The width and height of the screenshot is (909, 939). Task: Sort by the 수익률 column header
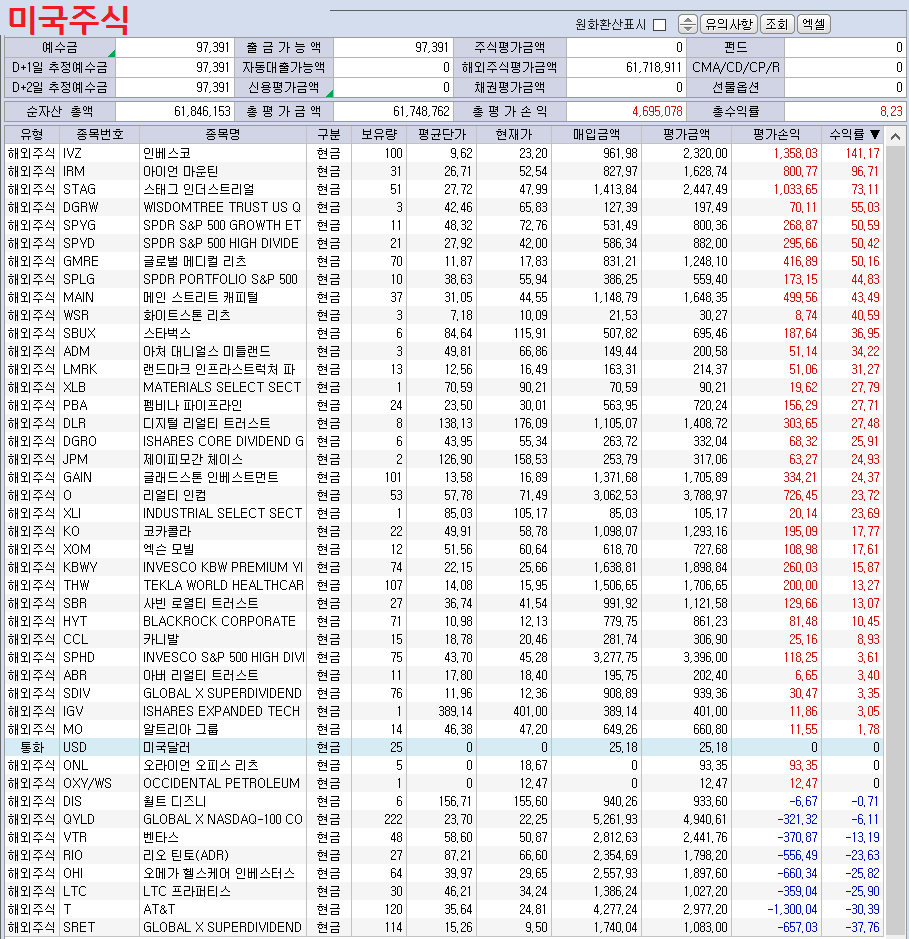852,134
